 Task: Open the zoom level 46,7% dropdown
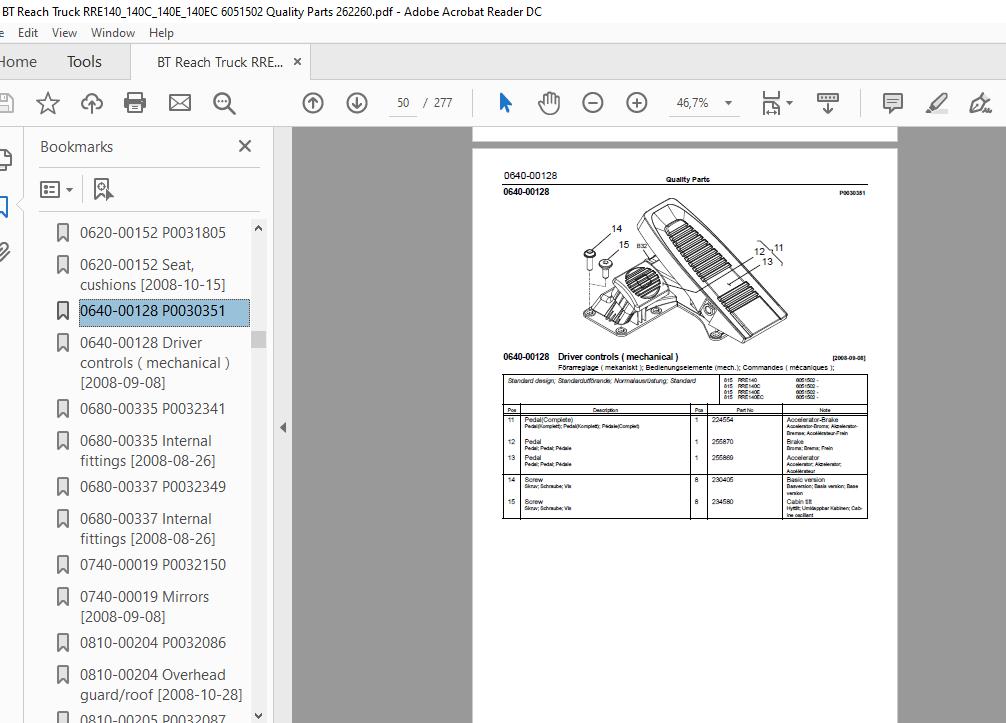point(728,103)
